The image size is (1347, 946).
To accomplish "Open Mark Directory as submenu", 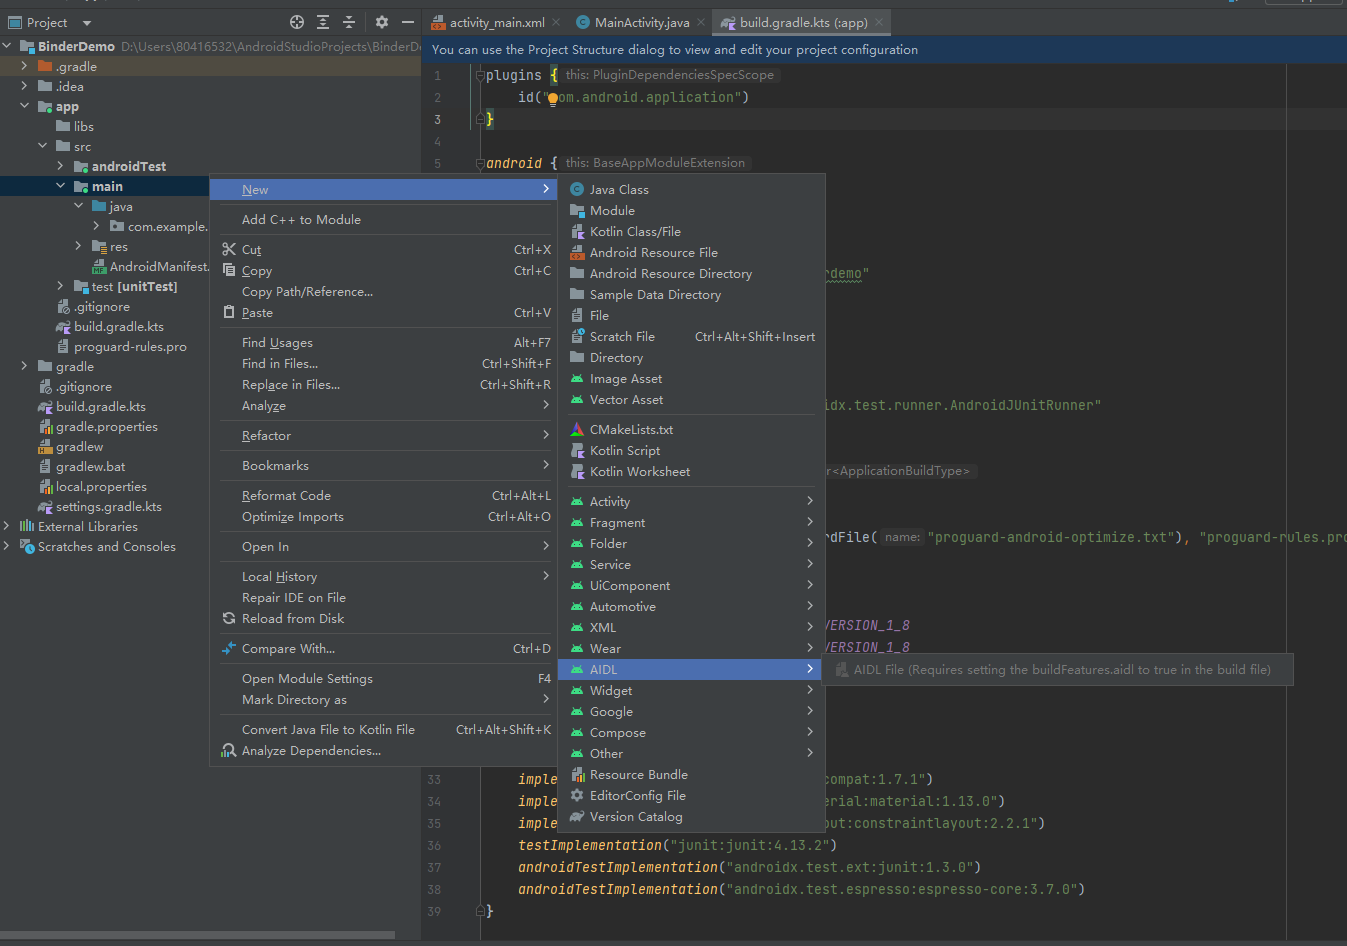I will click(x=384, y=699).
